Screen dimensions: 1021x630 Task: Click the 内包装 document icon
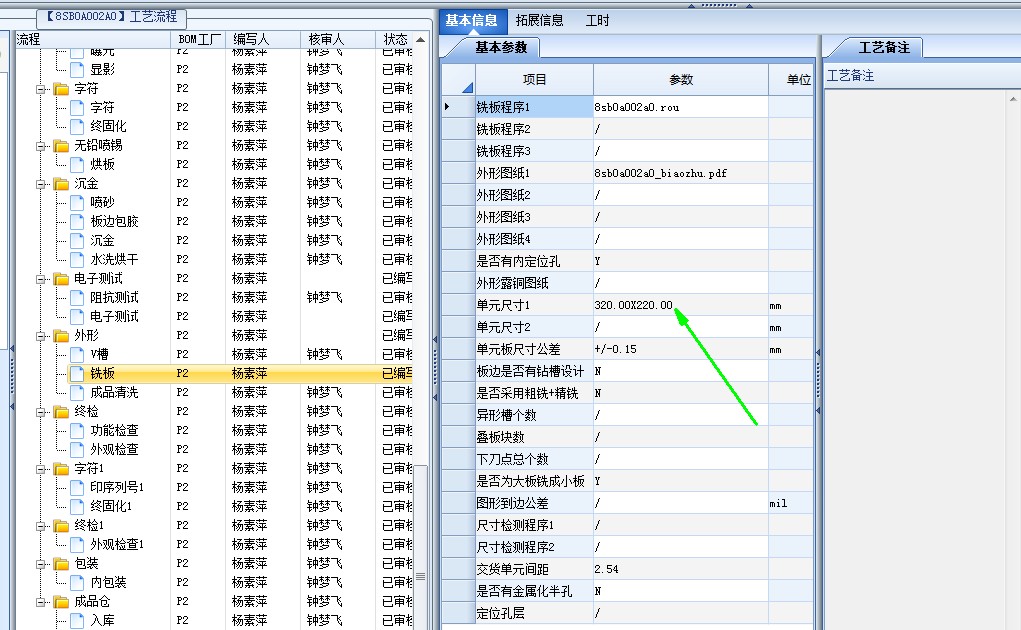pos(77,582)
